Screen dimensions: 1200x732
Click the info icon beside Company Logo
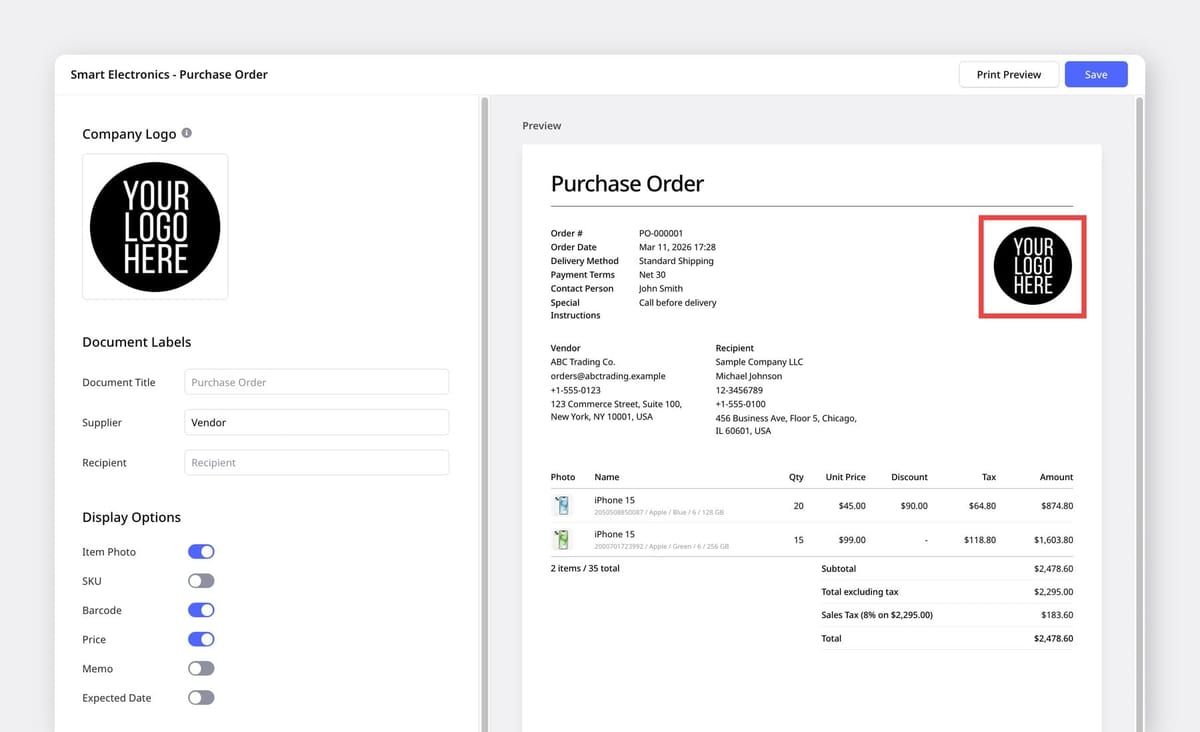[185, 133]
